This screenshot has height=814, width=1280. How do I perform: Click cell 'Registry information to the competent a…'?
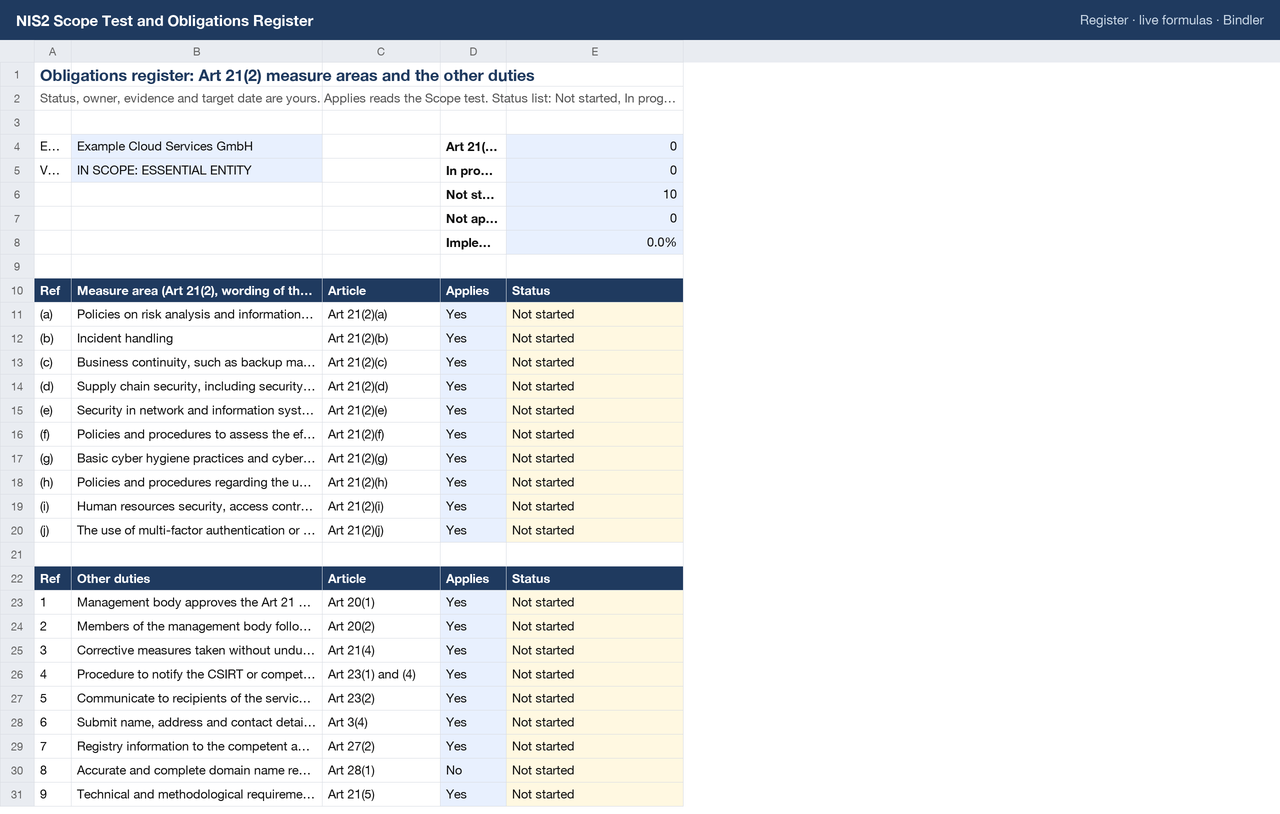click(x=196, y=747)
